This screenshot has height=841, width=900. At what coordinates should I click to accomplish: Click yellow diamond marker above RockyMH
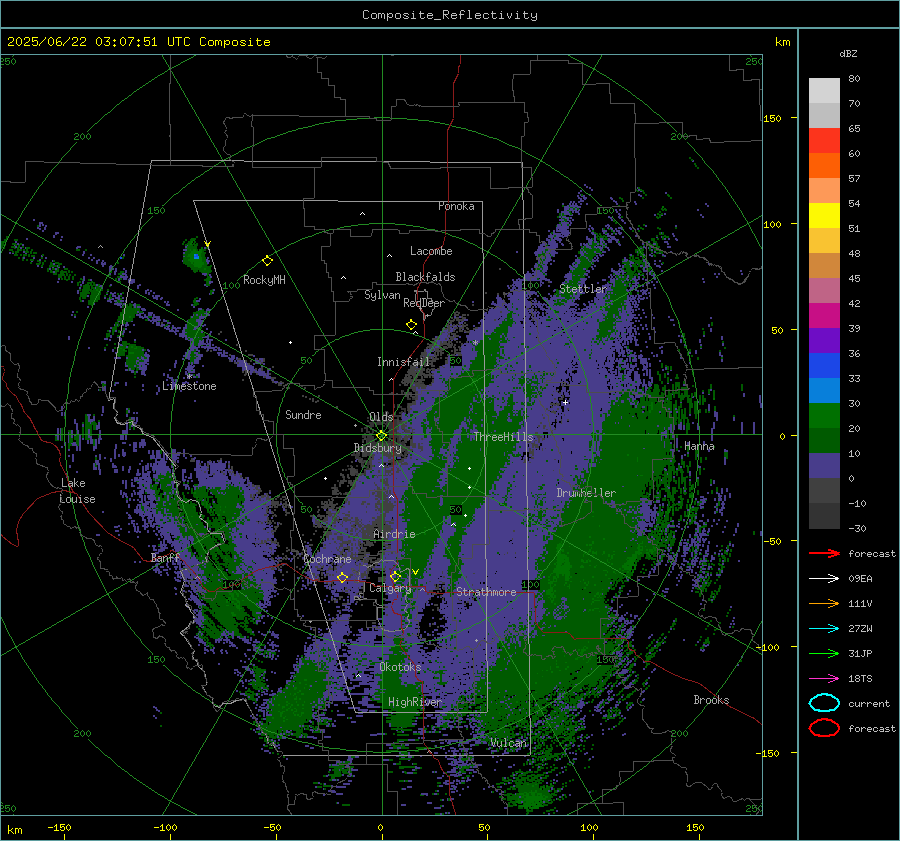coord(267,261)
